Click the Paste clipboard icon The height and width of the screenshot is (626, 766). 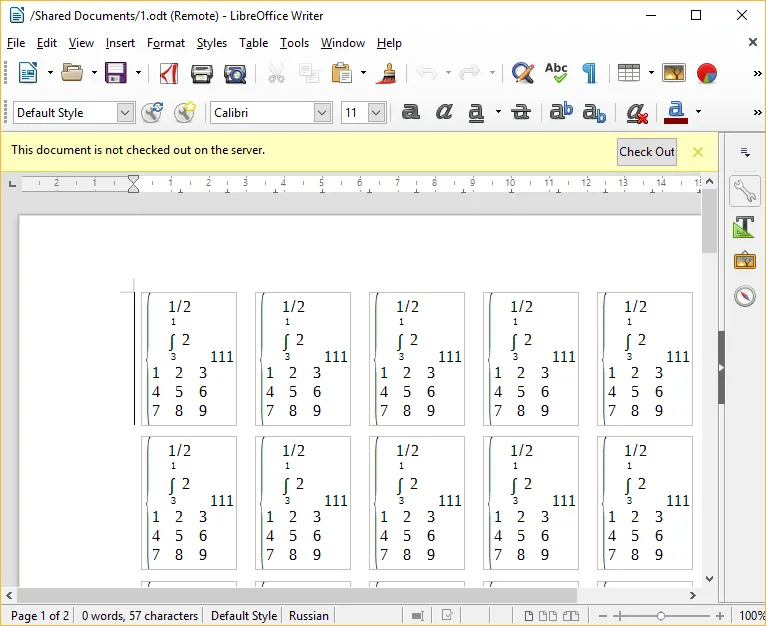point(341,73)
